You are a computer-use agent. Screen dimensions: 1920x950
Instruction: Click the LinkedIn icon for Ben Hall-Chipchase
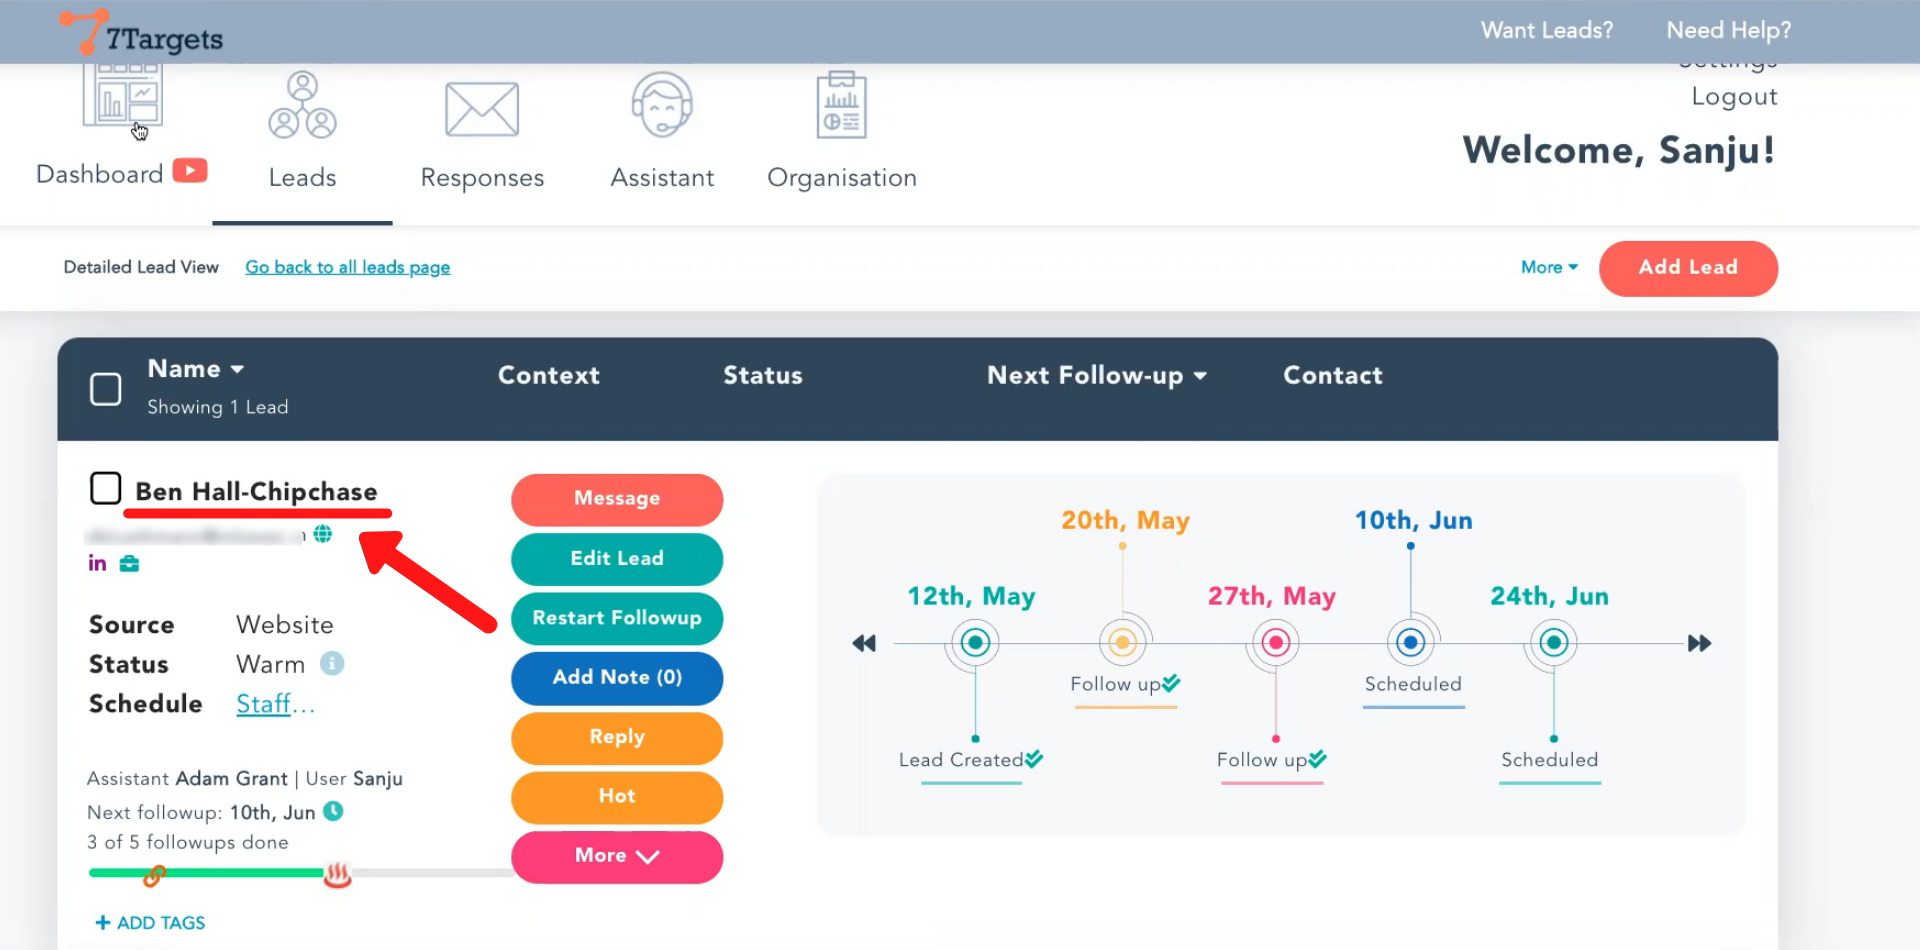(x=97, y=563)
